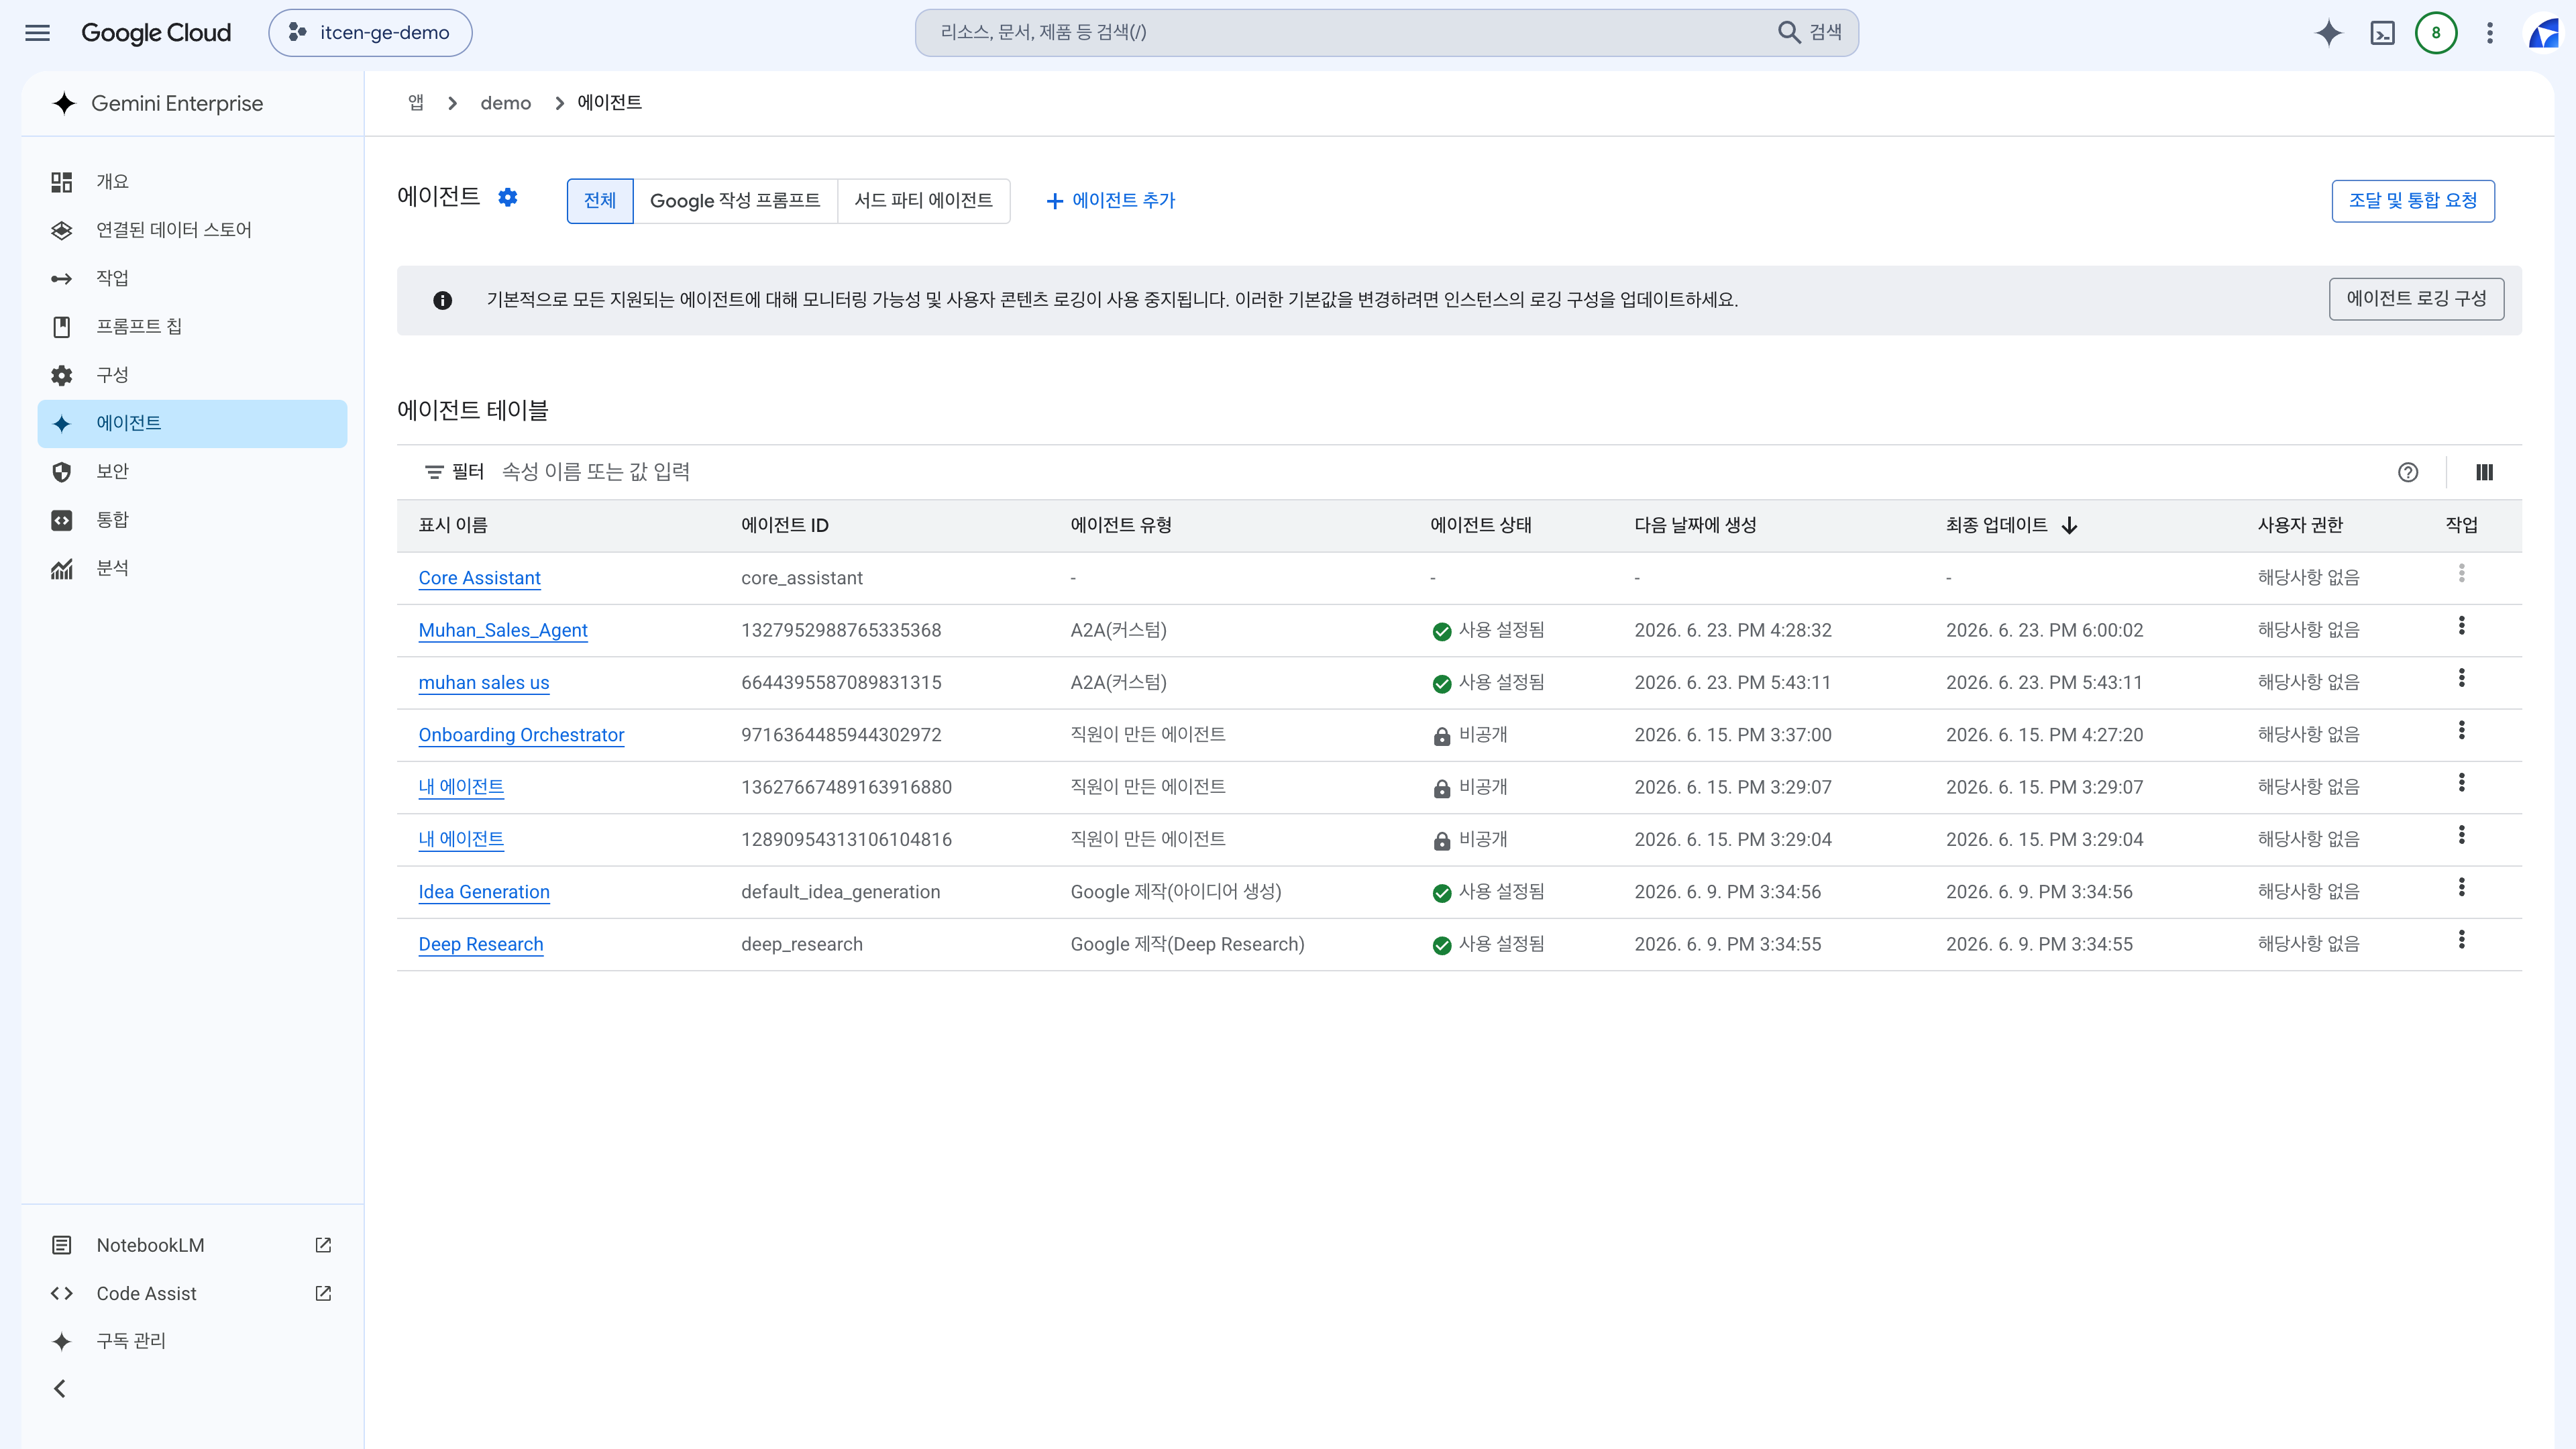2576x1449 pixels.
Task: Activate Cloud Shell terminal icon
Action: coord(2382,33)
